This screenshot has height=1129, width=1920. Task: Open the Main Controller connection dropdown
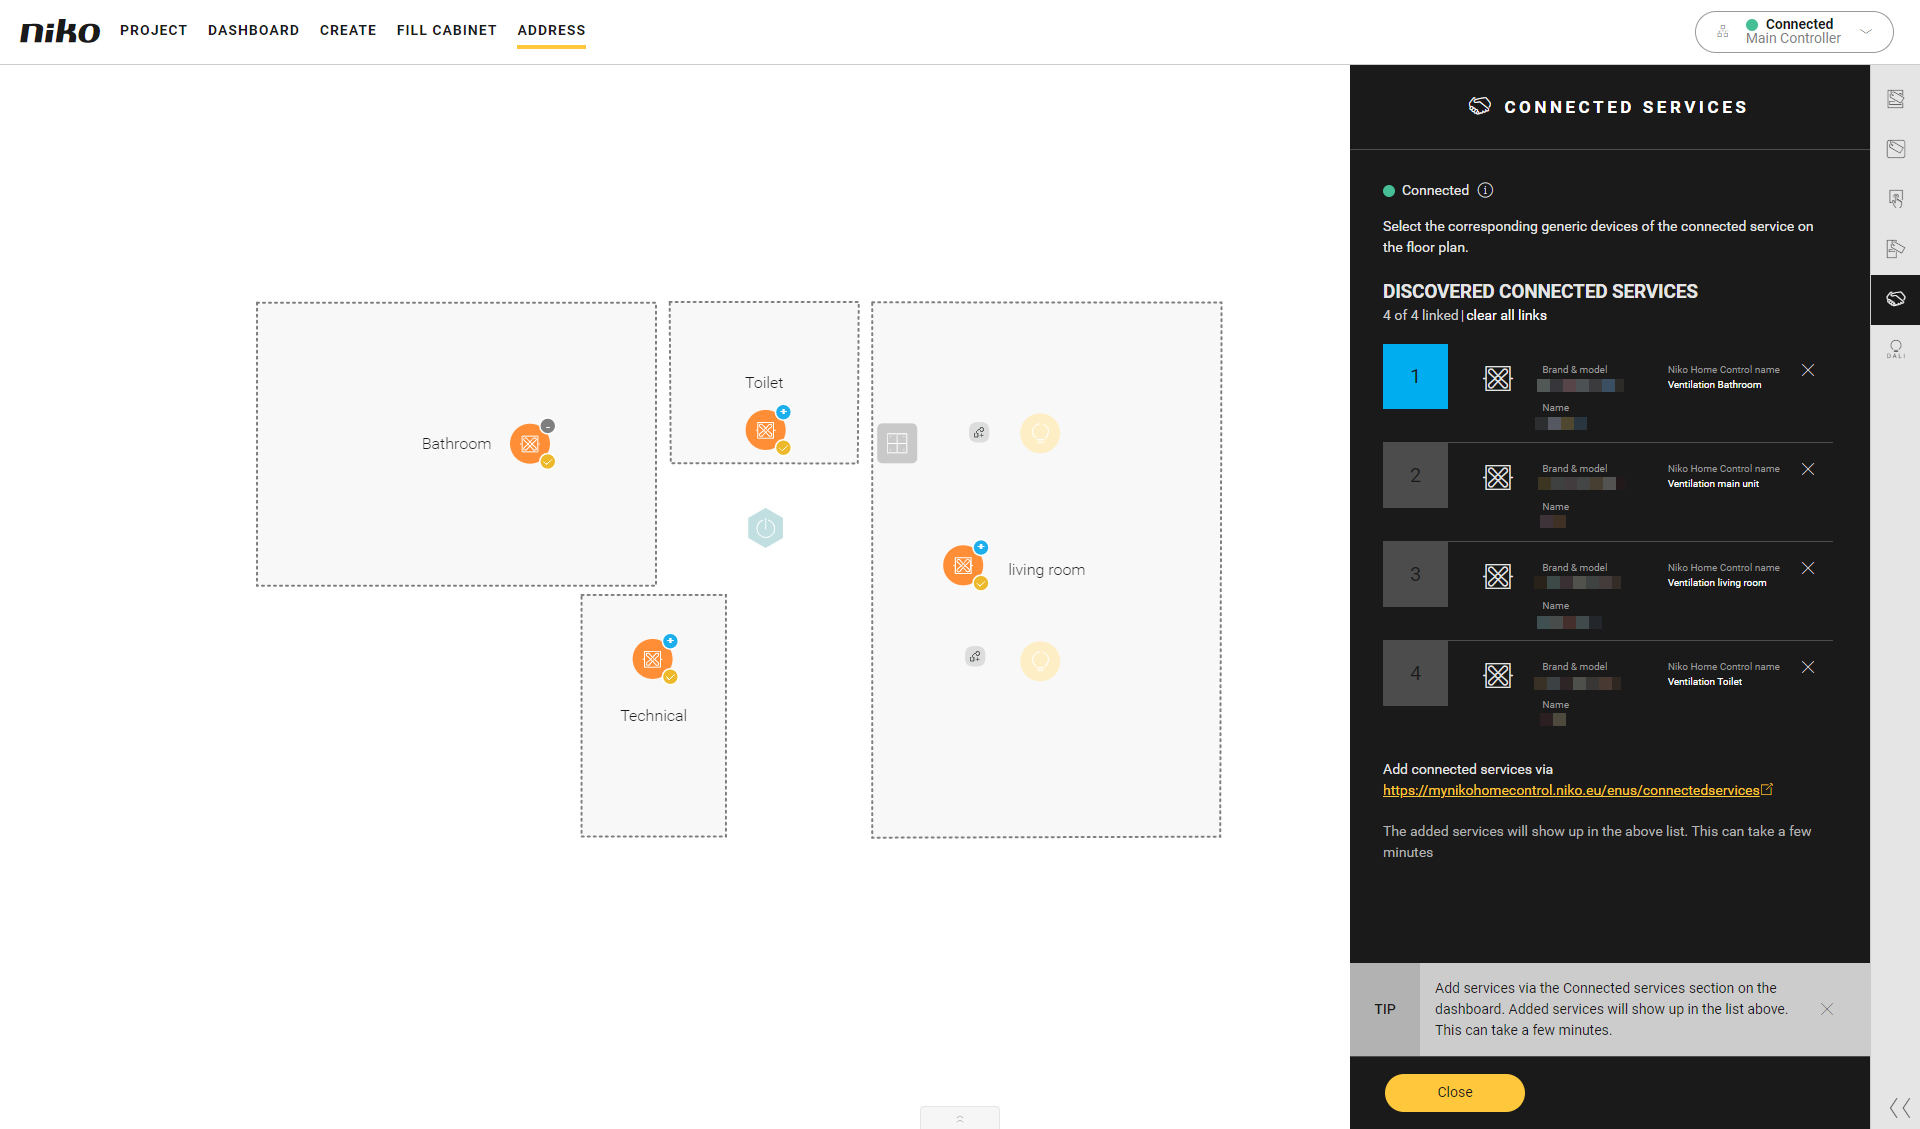click(x=1866, y=31)
